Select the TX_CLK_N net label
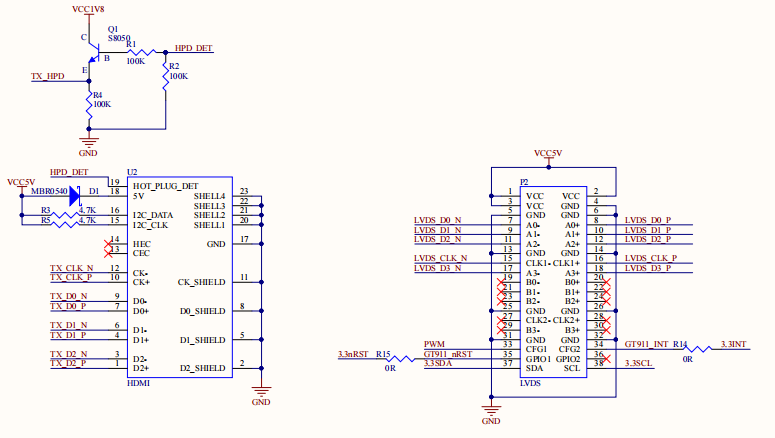The image size is (775, 438). [71, 268]
